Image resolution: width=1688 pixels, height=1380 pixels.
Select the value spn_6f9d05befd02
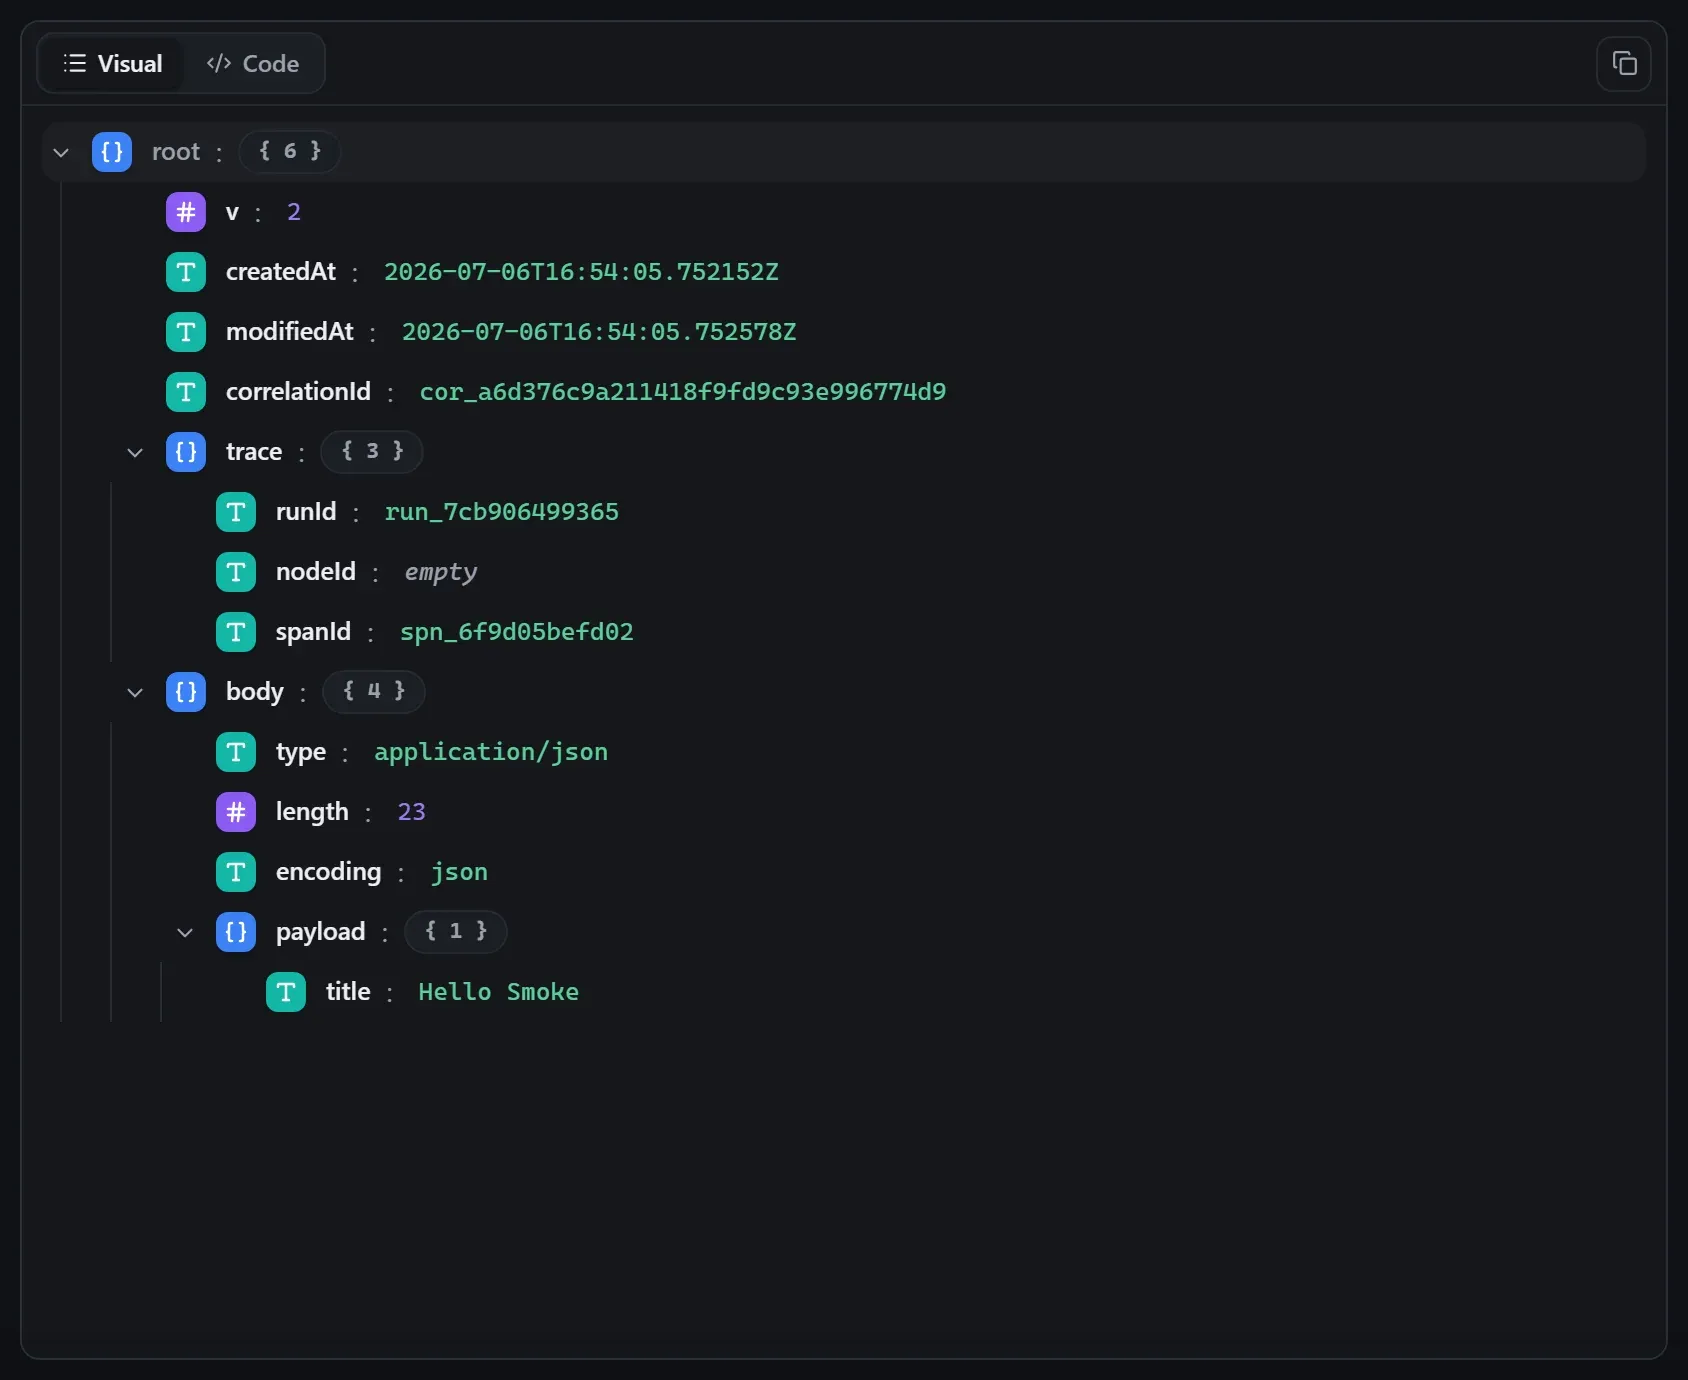click(x=517, y=632)
